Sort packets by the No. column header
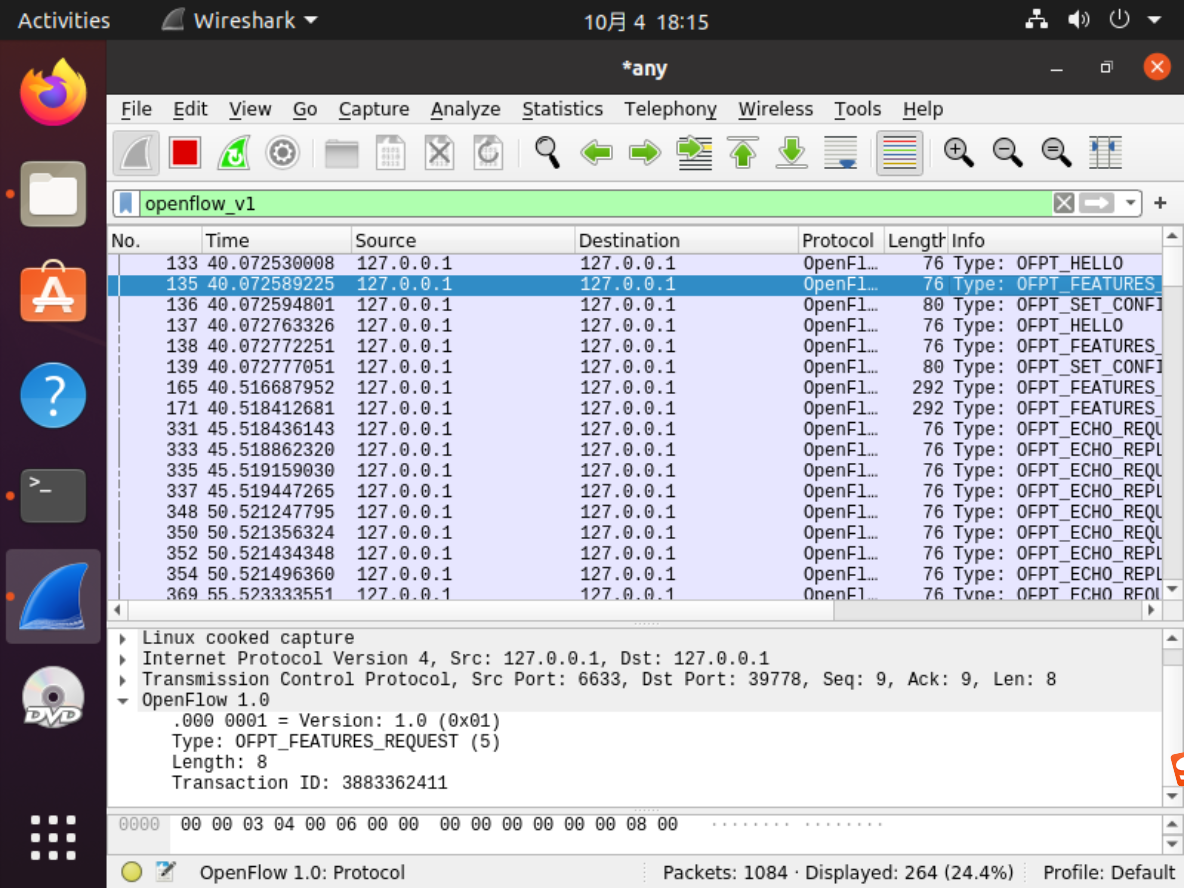The image size is (1184, 888). (x=155, y=240)
